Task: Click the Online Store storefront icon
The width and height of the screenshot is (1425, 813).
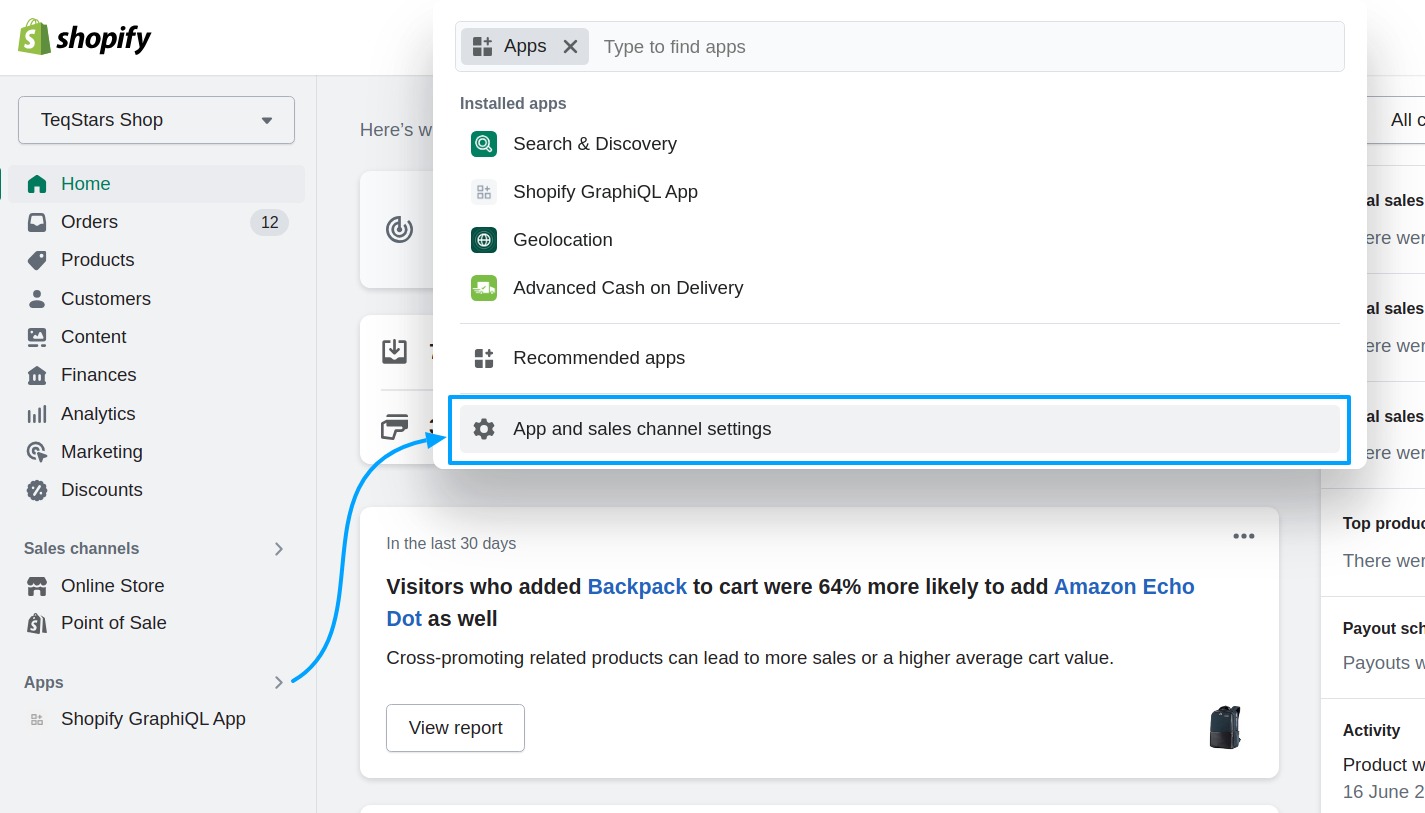Action: (x=37, y=586)
